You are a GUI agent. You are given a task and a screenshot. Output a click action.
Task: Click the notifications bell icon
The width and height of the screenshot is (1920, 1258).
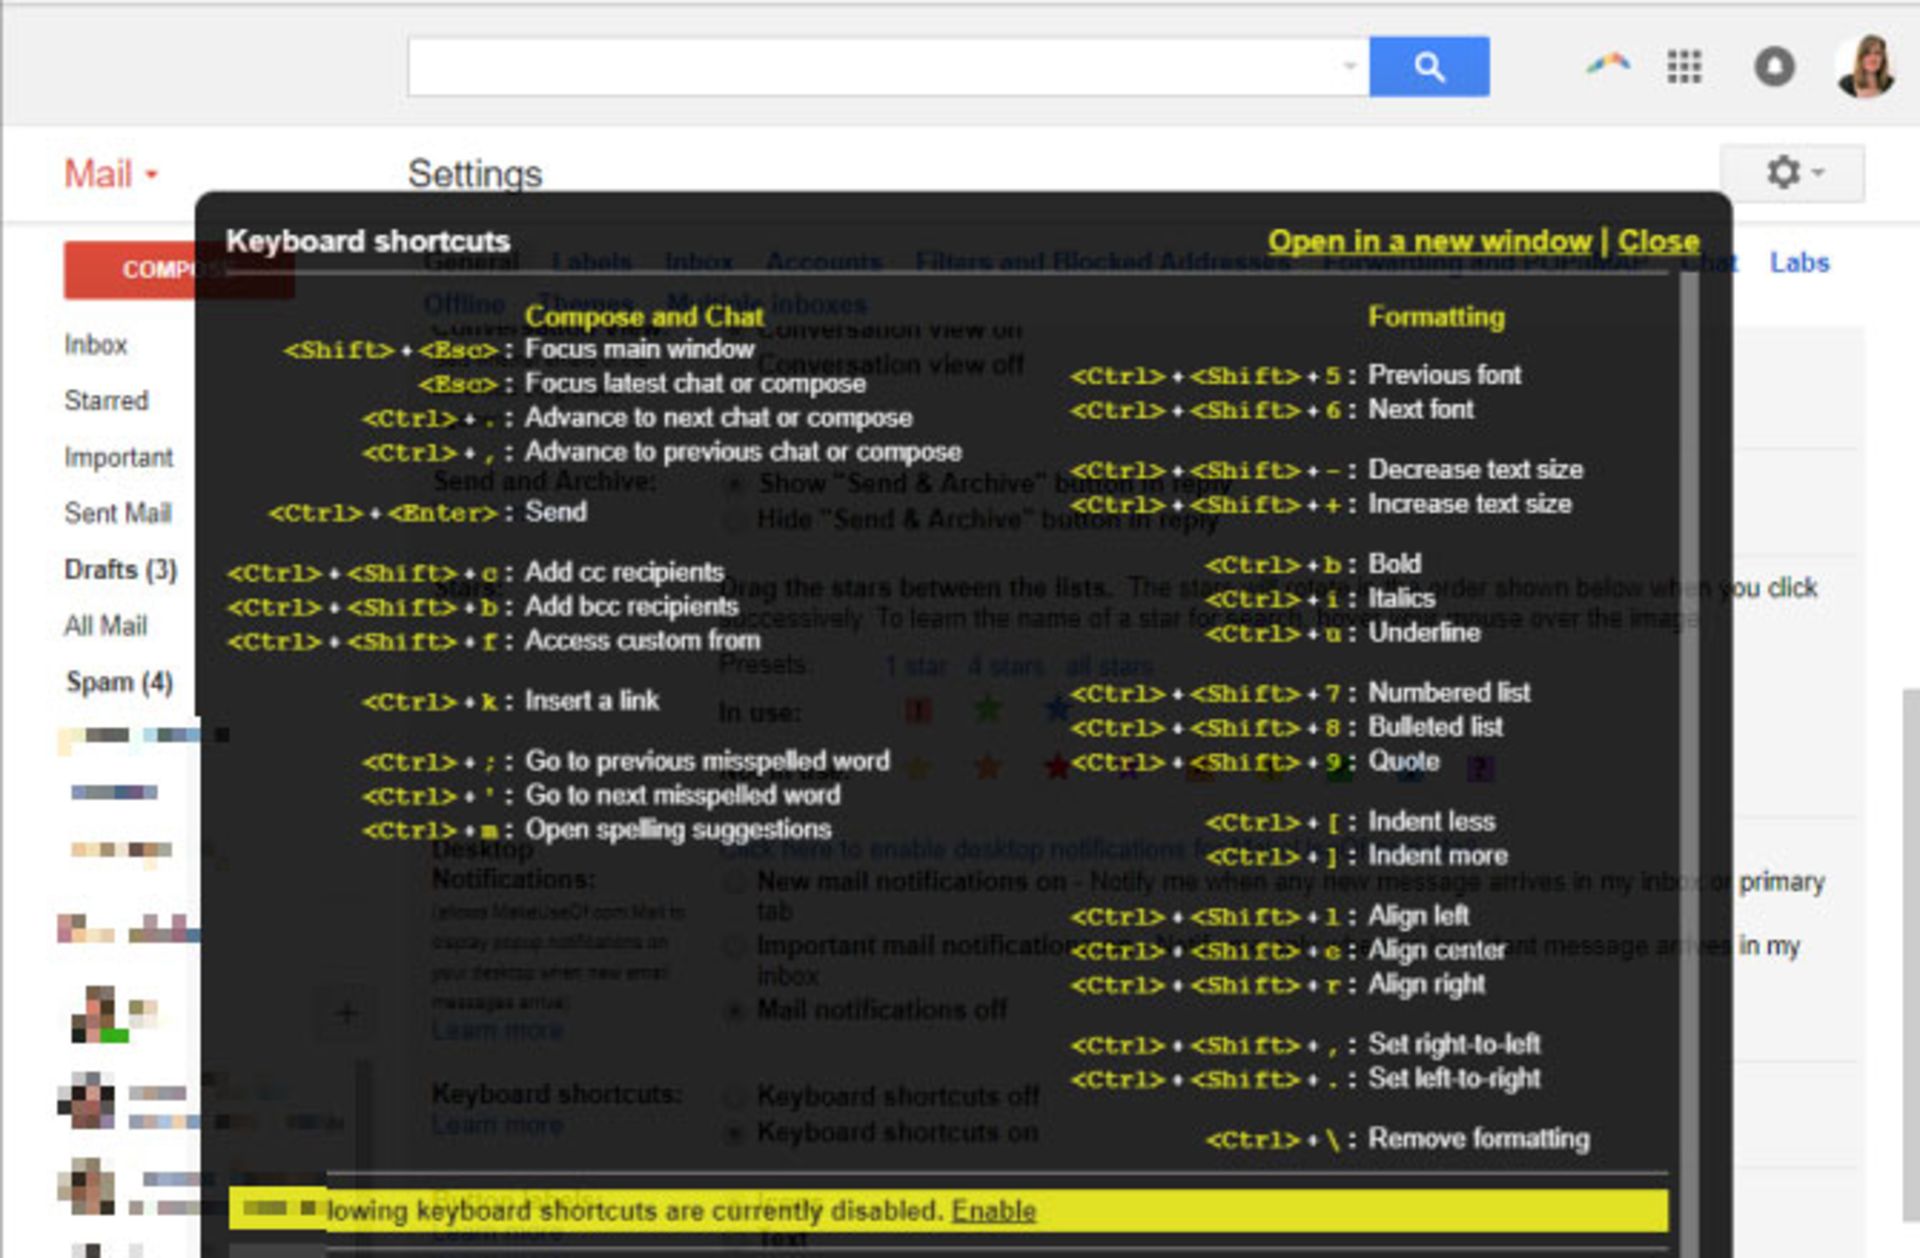1776,65
